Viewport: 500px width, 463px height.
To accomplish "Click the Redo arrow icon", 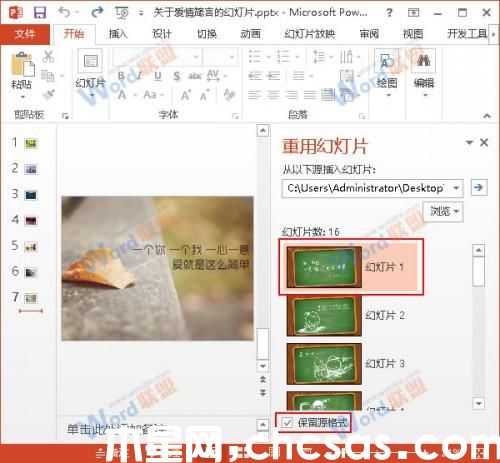I will 97,12.
